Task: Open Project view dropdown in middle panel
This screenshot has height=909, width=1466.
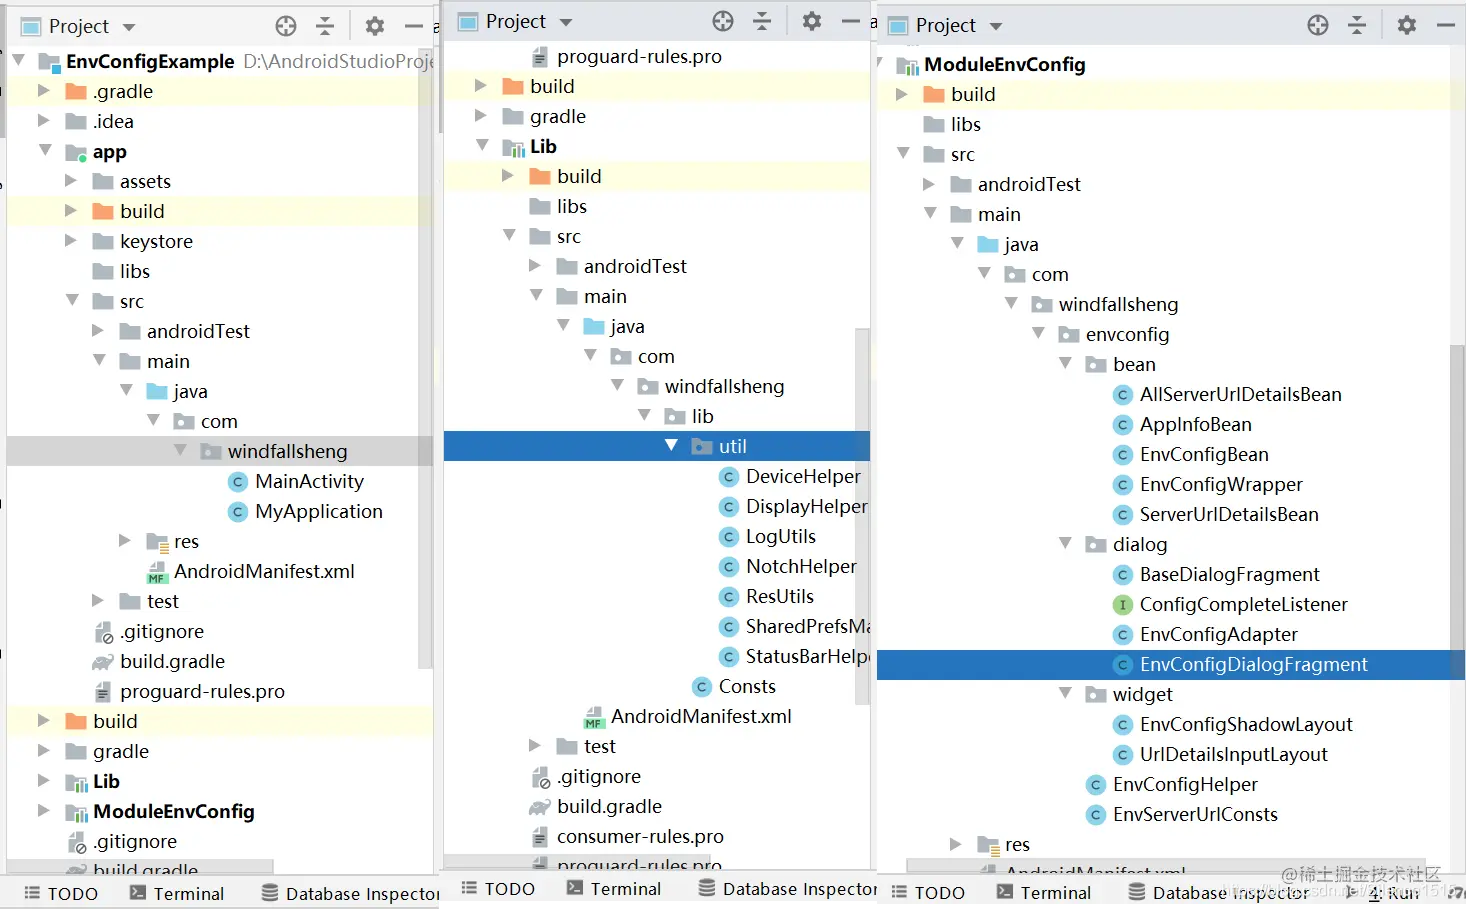Action: click(566, 22)
